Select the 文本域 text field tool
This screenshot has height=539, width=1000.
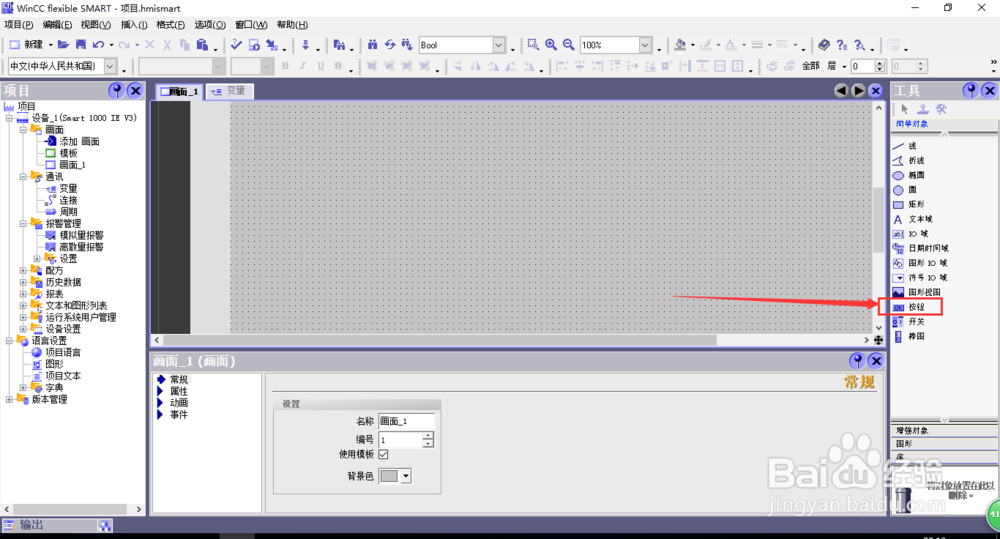tap(920, 219)
